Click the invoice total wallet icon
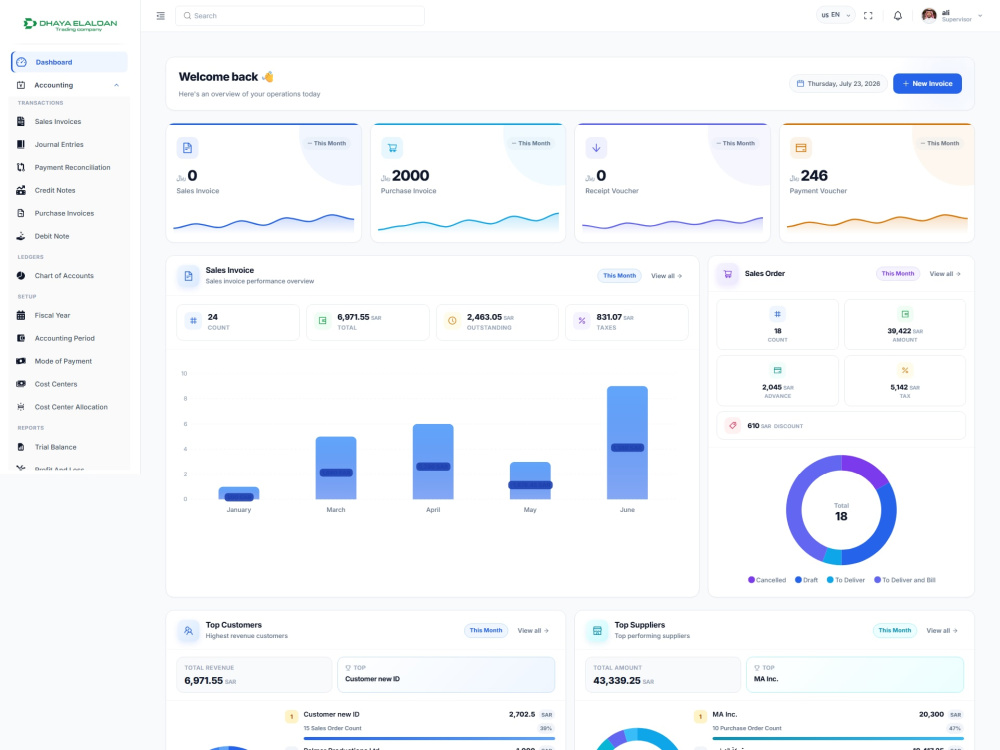 pos(323,321)
